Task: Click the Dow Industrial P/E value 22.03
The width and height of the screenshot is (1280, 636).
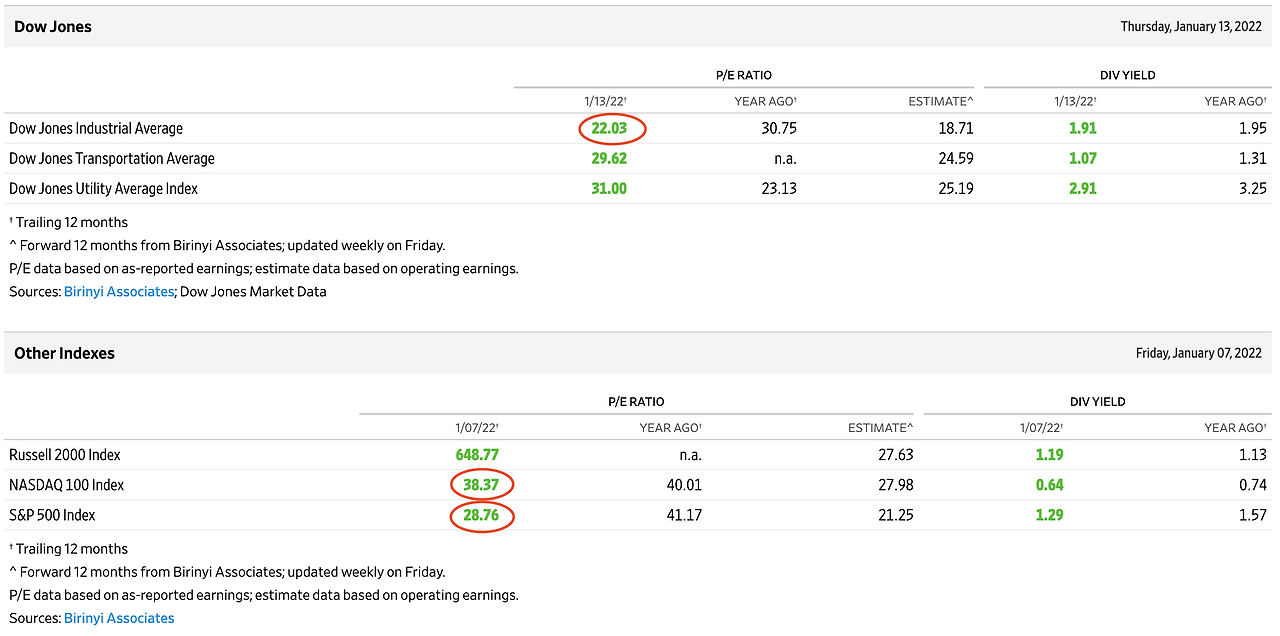Action: (x=609, y=128)
